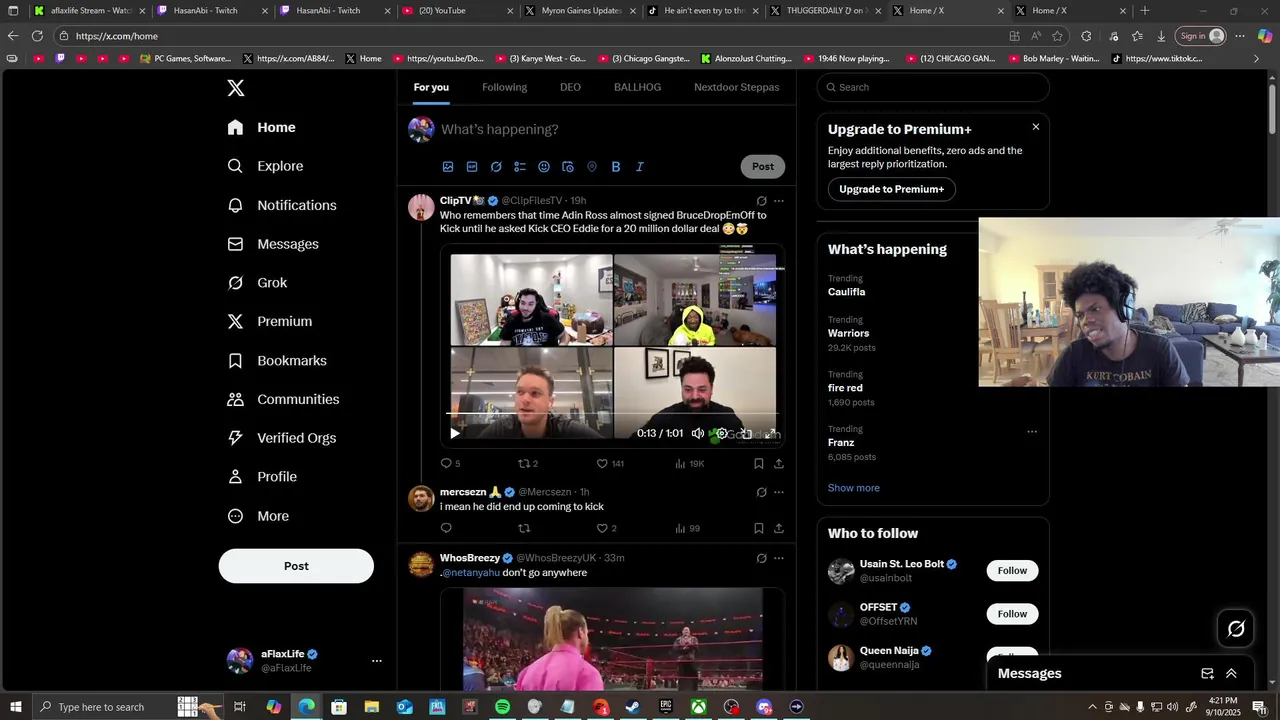Select the For you tab
The height and width of the screenshot is (720, 1280).
(431, 87)
